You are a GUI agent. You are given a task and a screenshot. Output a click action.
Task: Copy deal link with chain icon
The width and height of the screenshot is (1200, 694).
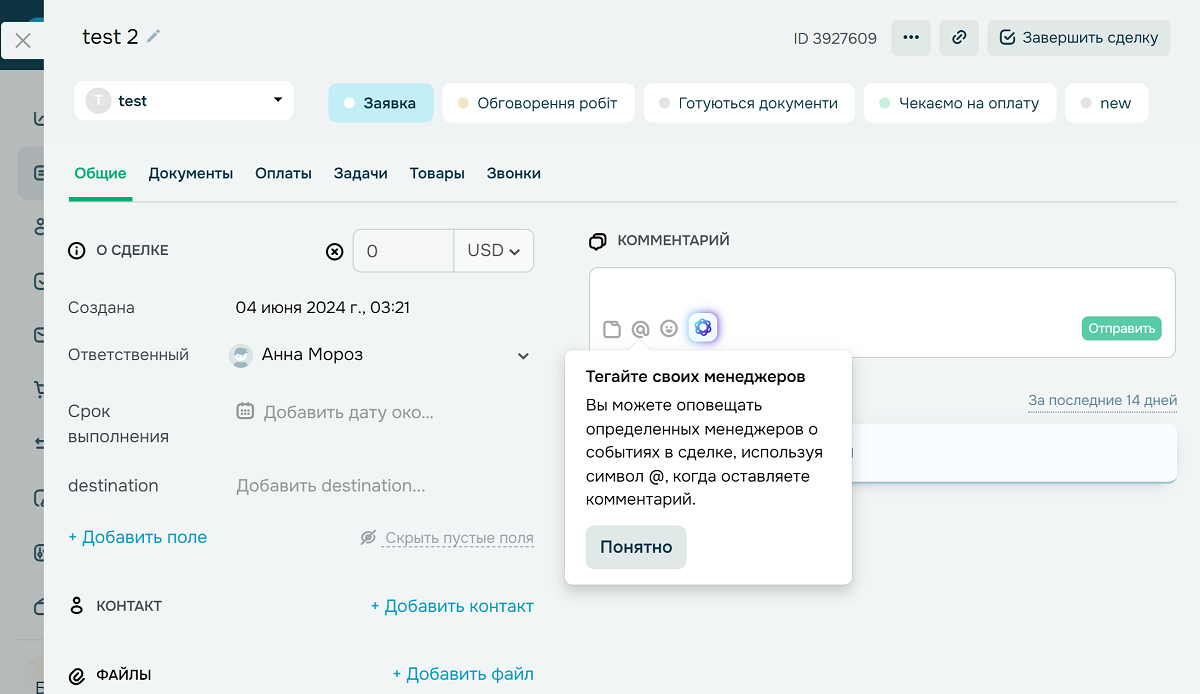[959, 38]
